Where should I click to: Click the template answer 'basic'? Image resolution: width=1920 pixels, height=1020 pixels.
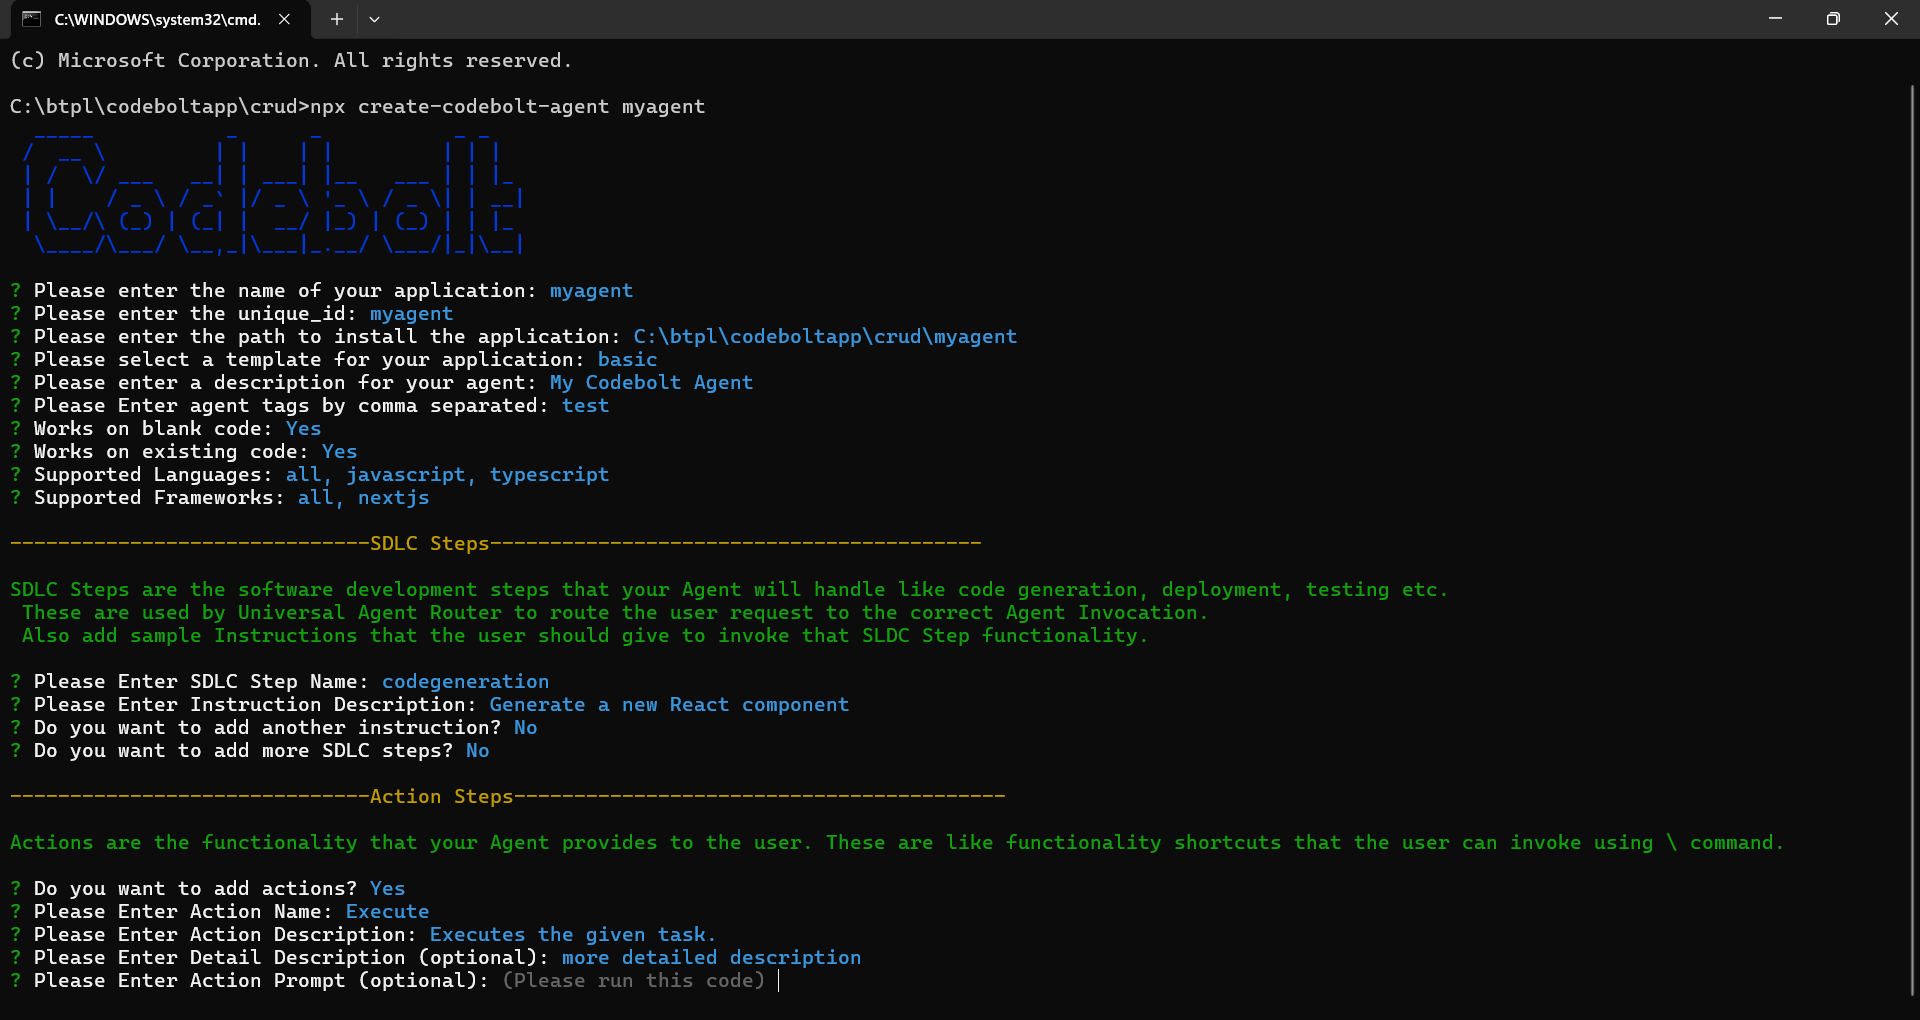point(627,360)
